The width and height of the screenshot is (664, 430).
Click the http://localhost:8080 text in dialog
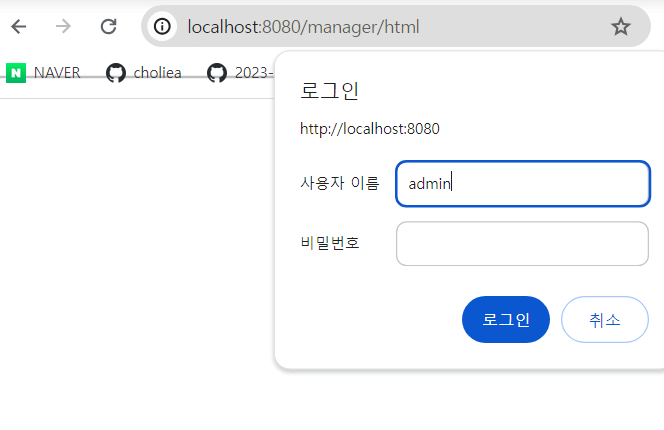coord(370,129)
